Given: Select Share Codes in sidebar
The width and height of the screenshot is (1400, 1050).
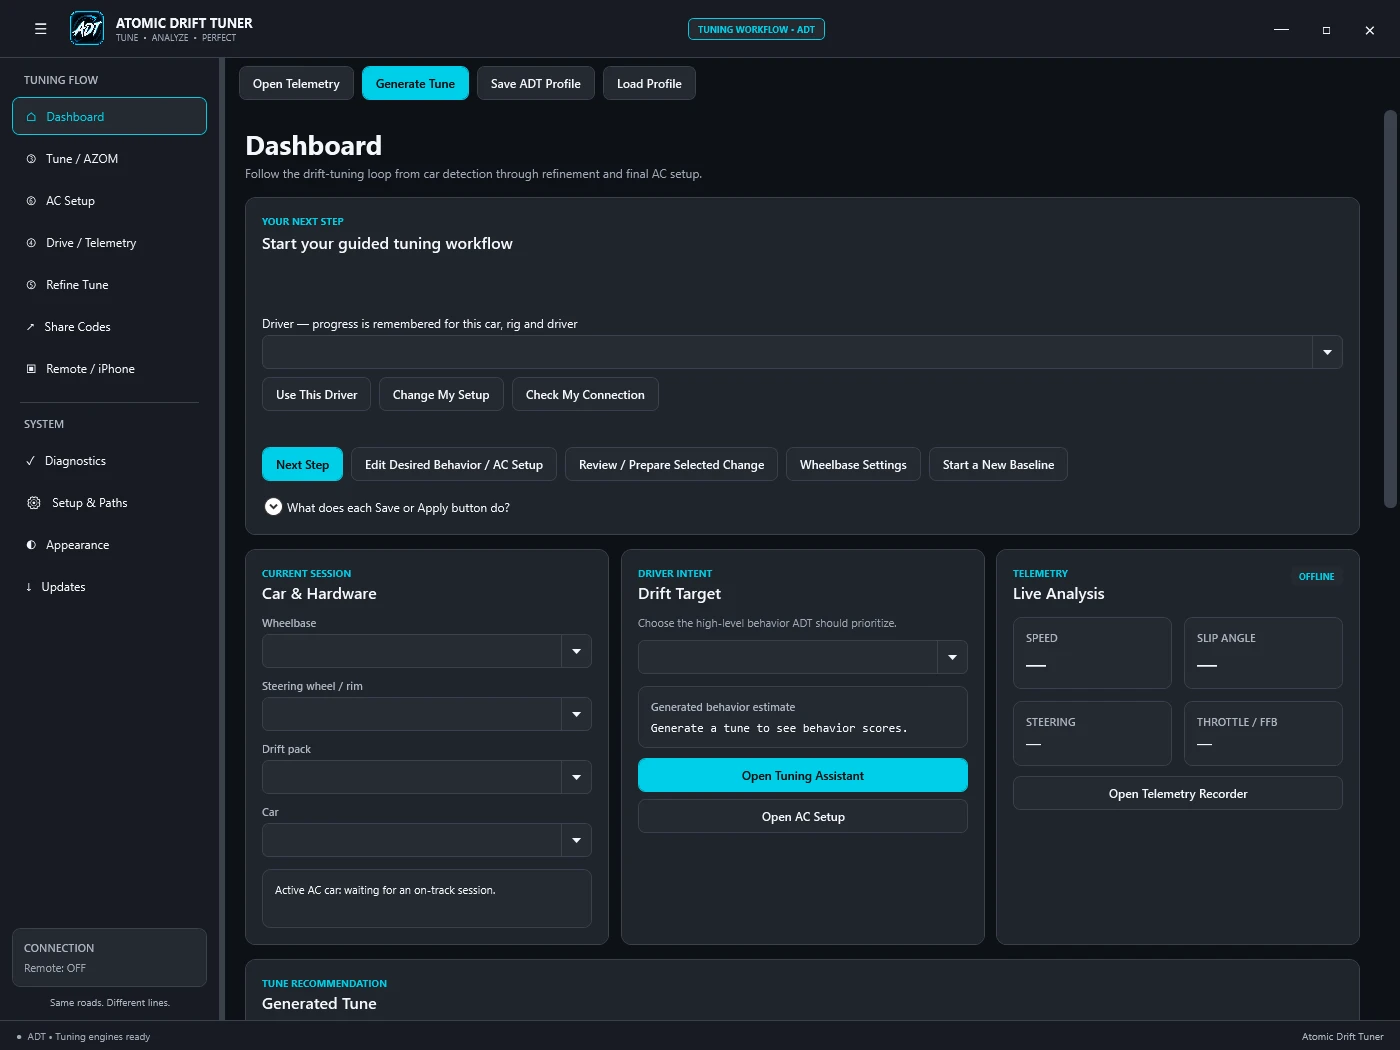Looking at the screenshot, I should 109,327.
